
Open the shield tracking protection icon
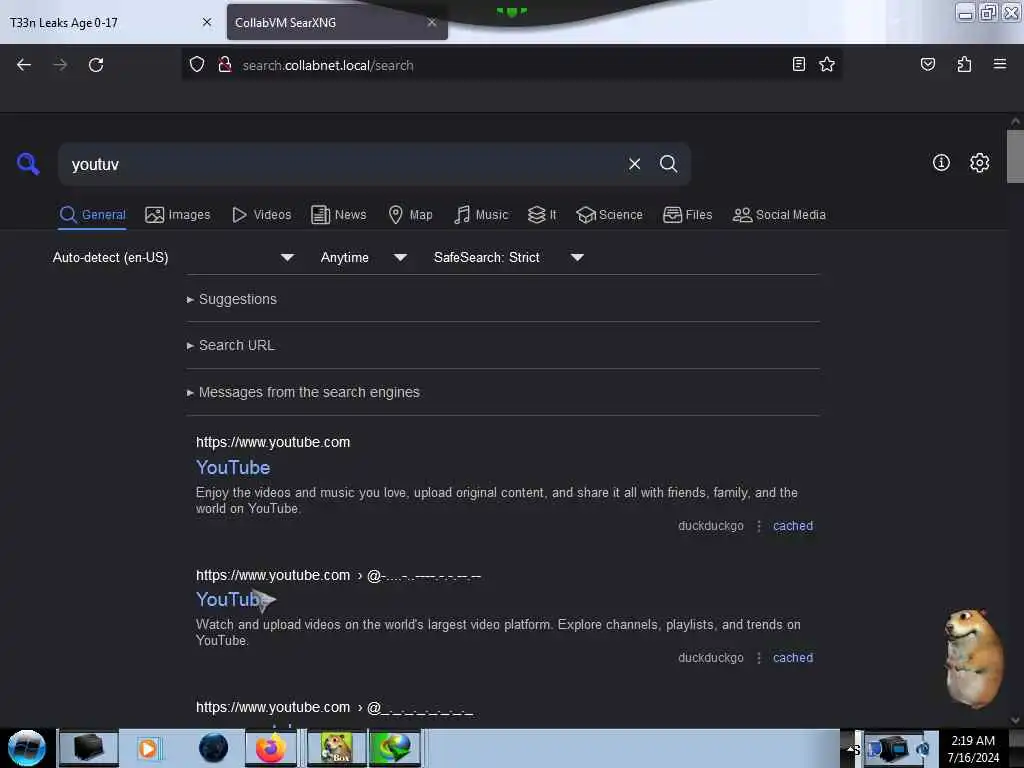pos(197,64)
